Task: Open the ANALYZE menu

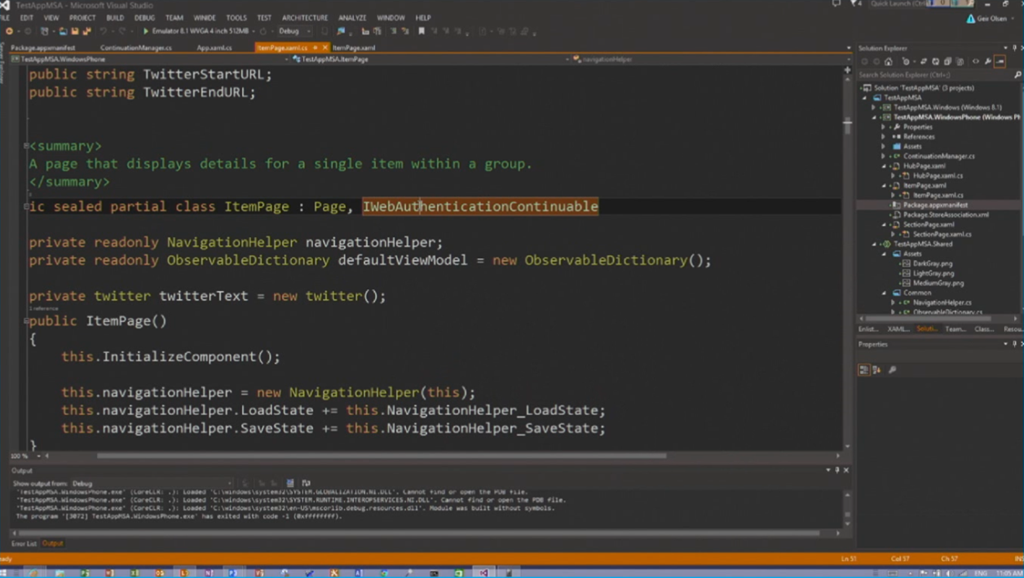Action: click(x=352, y=18)
